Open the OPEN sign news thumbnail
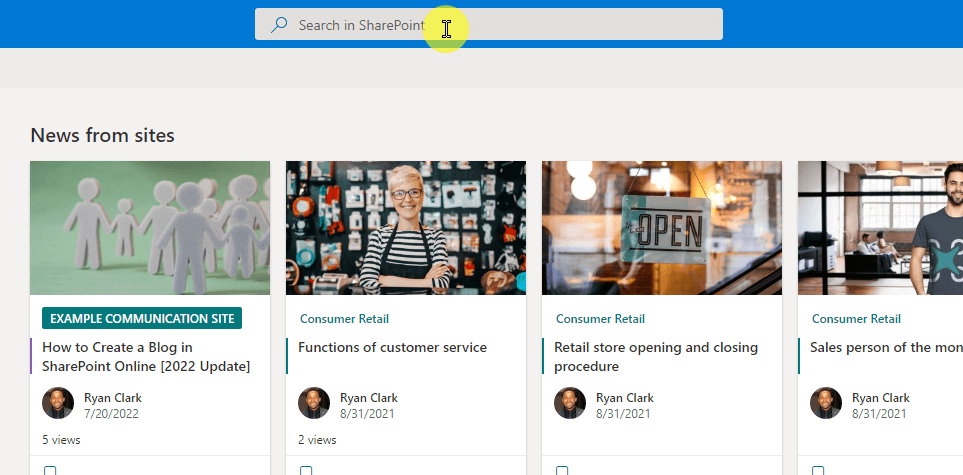The width and height of the screenshot is (963, 475). pos(662,228)
